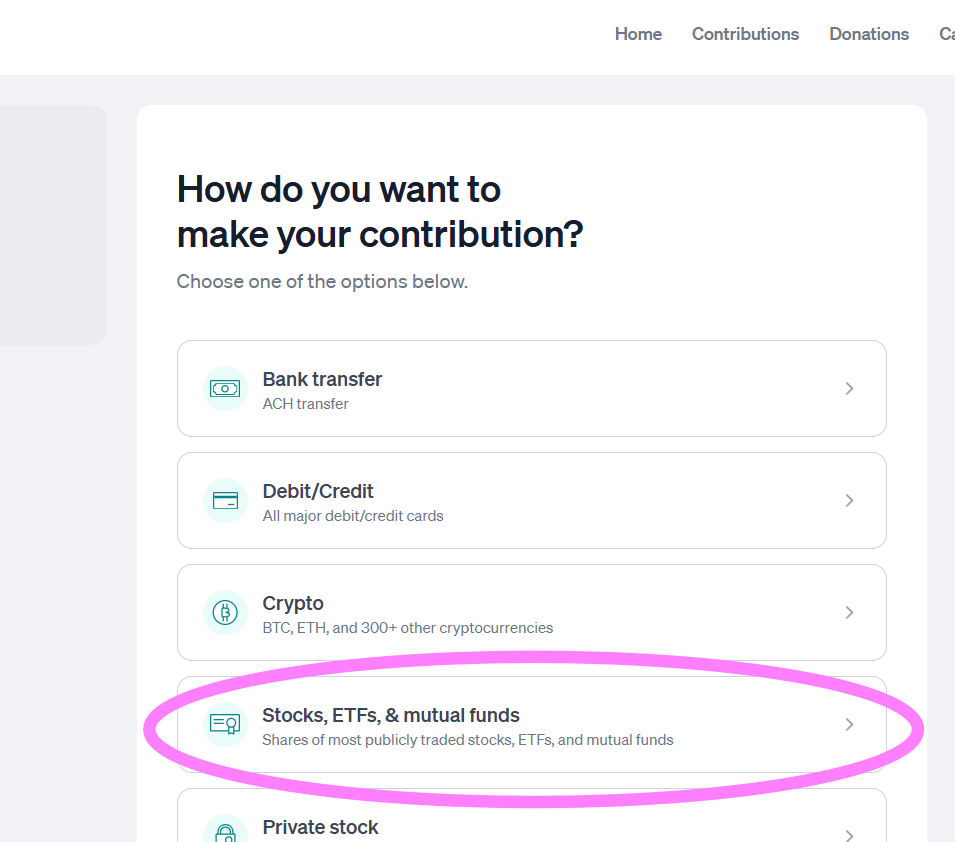Choose Stocks, ETFs, & mutual funds title
The height and width of the screenshot is (842, 955).
tap(390, 715)
